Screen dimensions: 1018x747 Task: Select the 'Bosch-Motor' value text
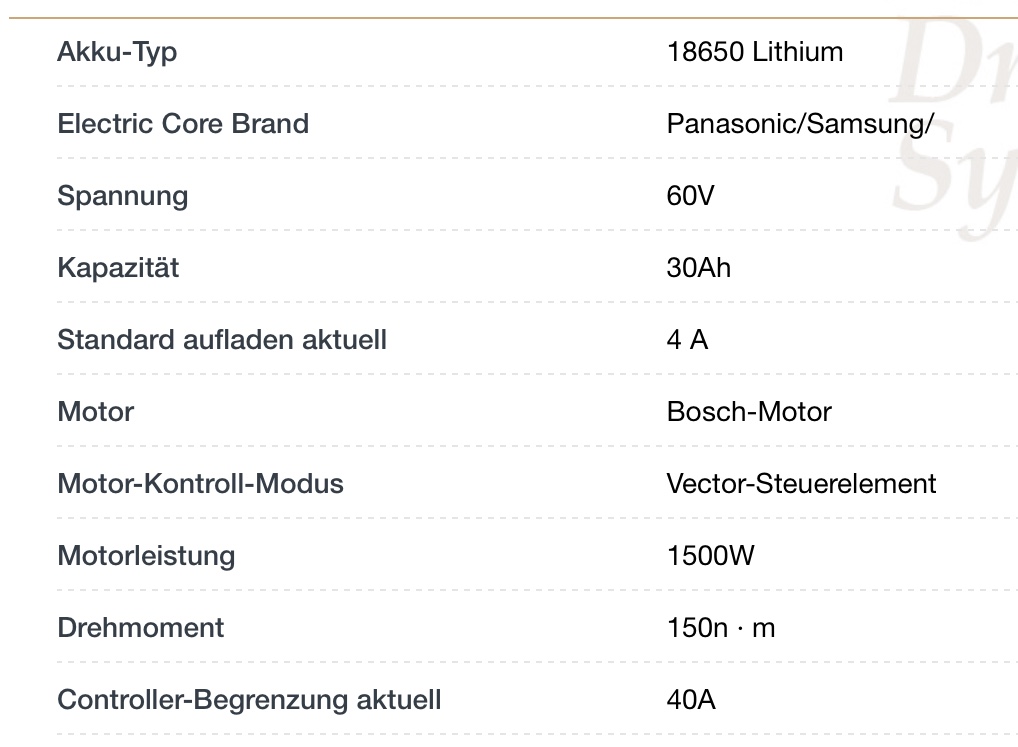[749, 412]
